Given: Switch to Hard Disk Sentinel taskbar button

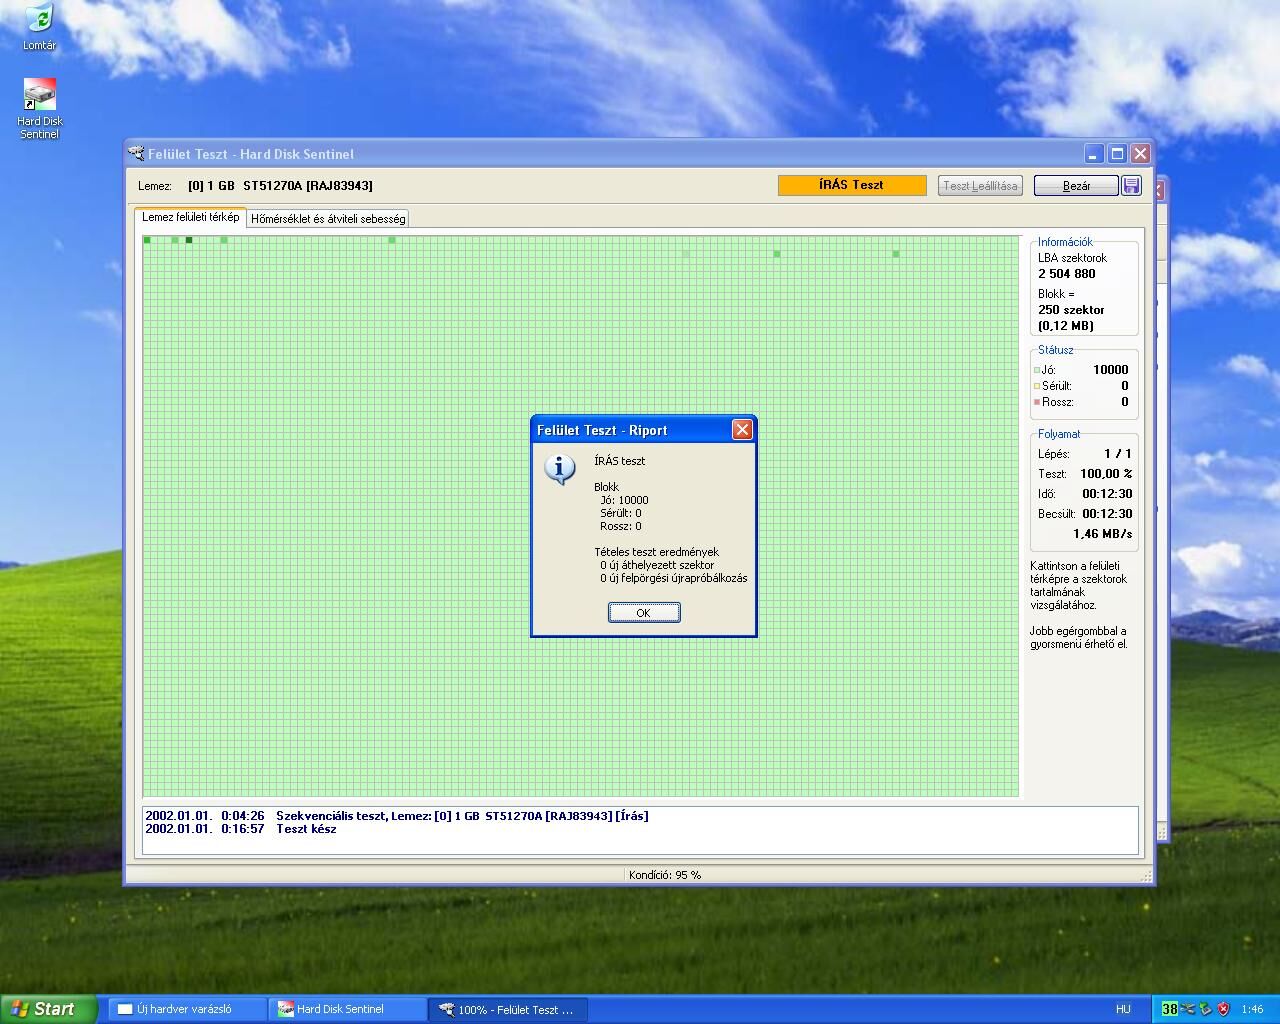Looking at the screenshot, I should (346, 1009).
